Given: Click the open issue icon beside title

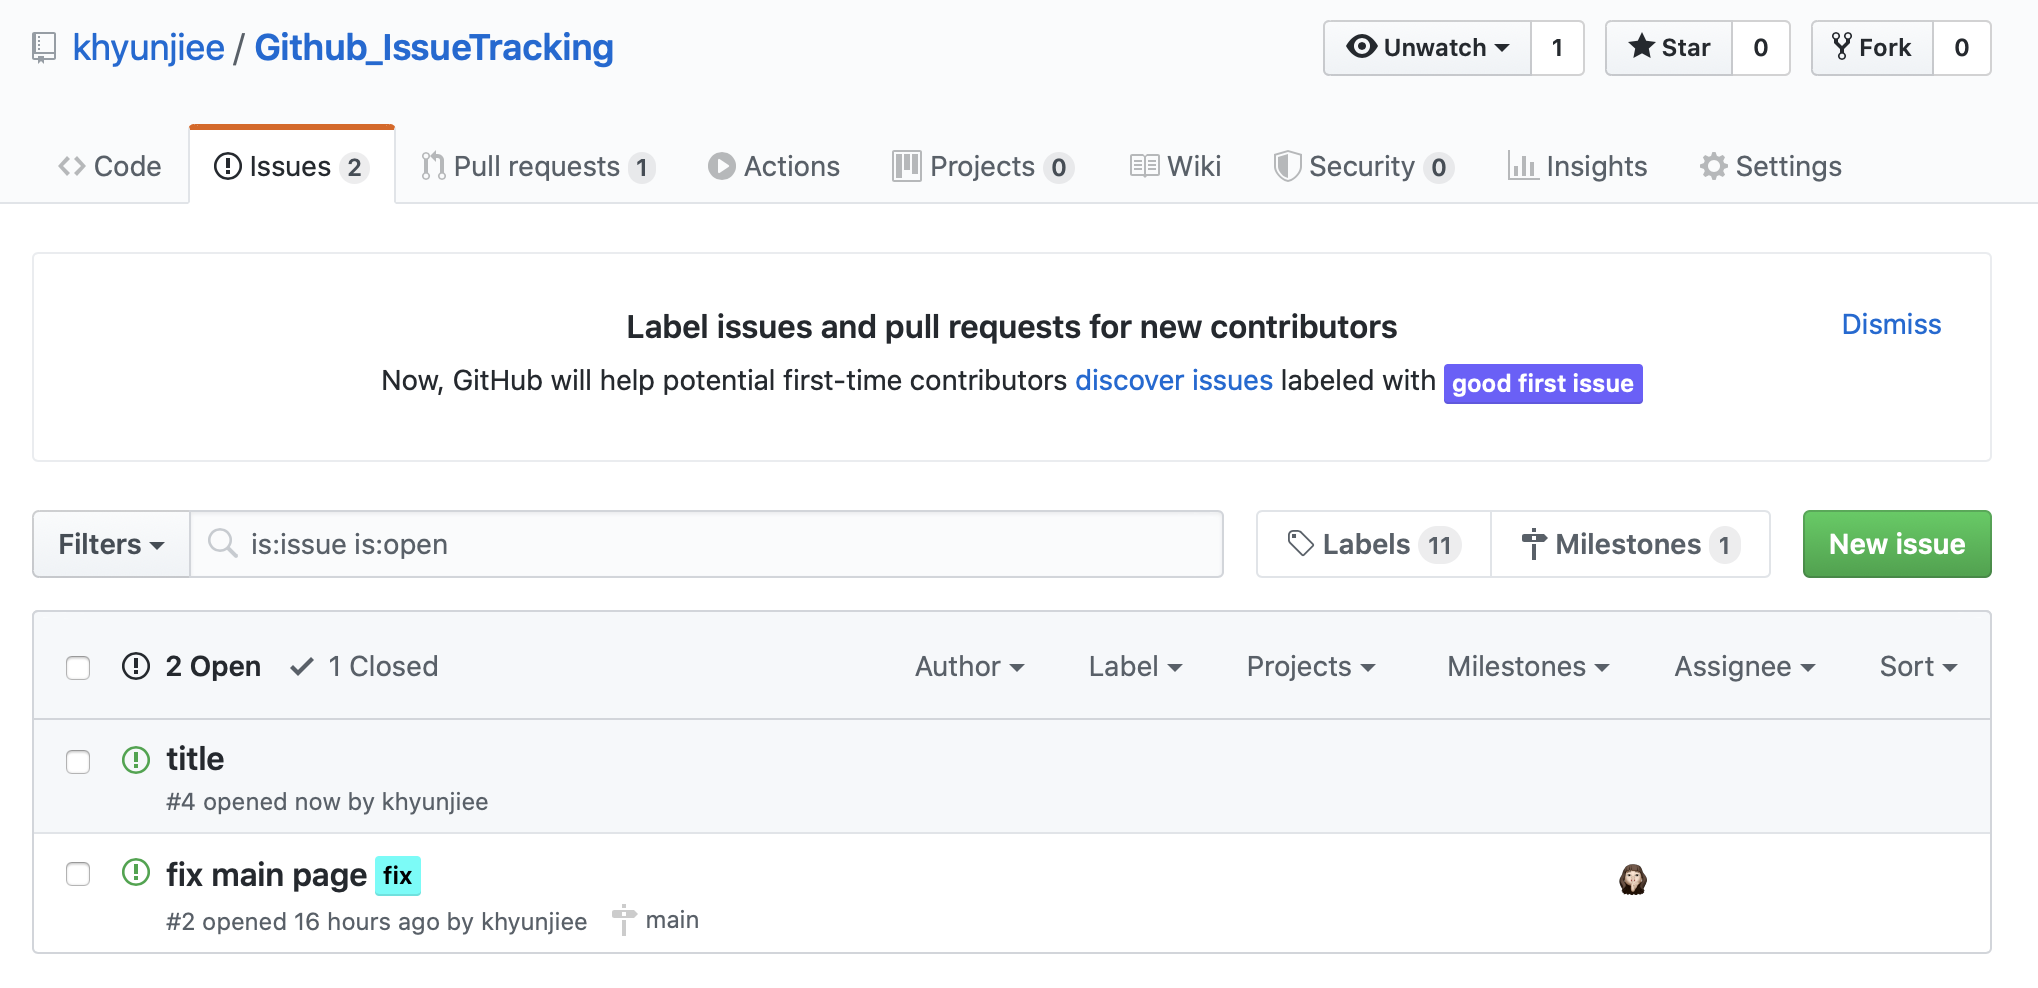Looking at the screenshot, I should pos(136,760).
